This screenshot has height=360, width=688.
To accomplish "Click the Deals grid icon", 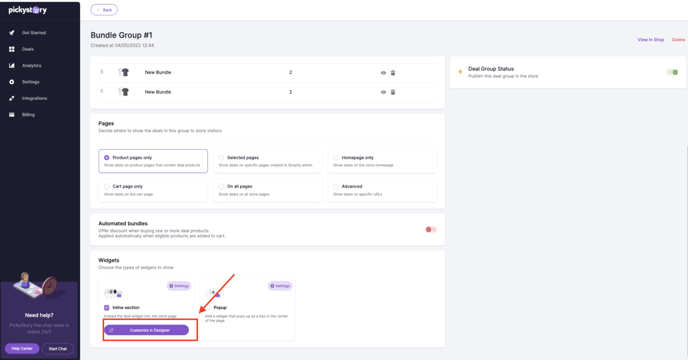I will tap(12, 49).
